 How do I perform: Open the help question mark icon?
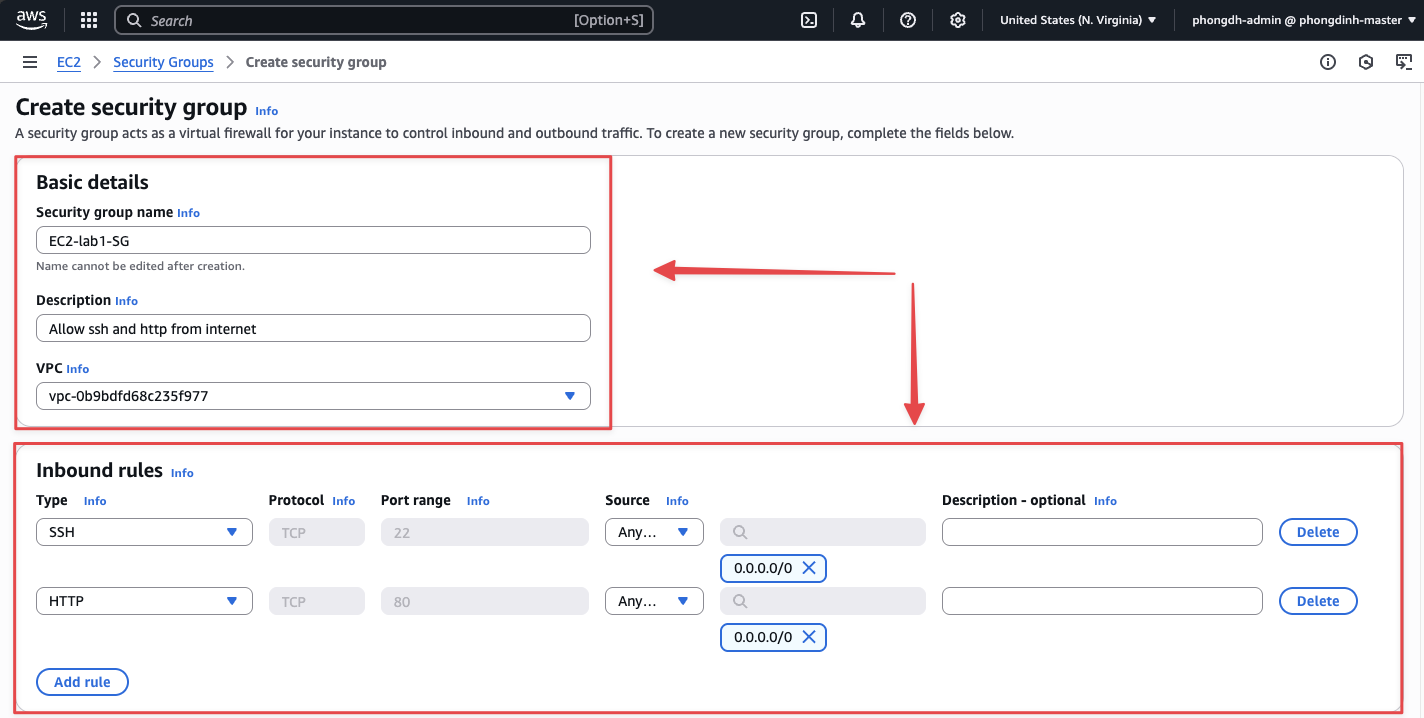908,20
